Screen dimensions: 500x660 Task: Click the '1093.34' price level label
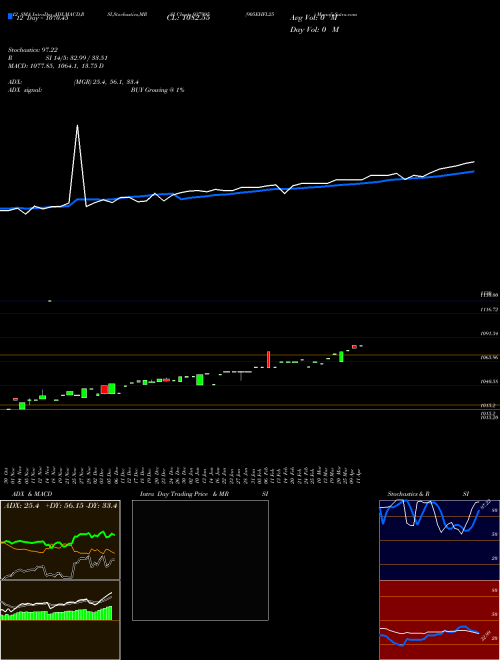pos(489,333)
